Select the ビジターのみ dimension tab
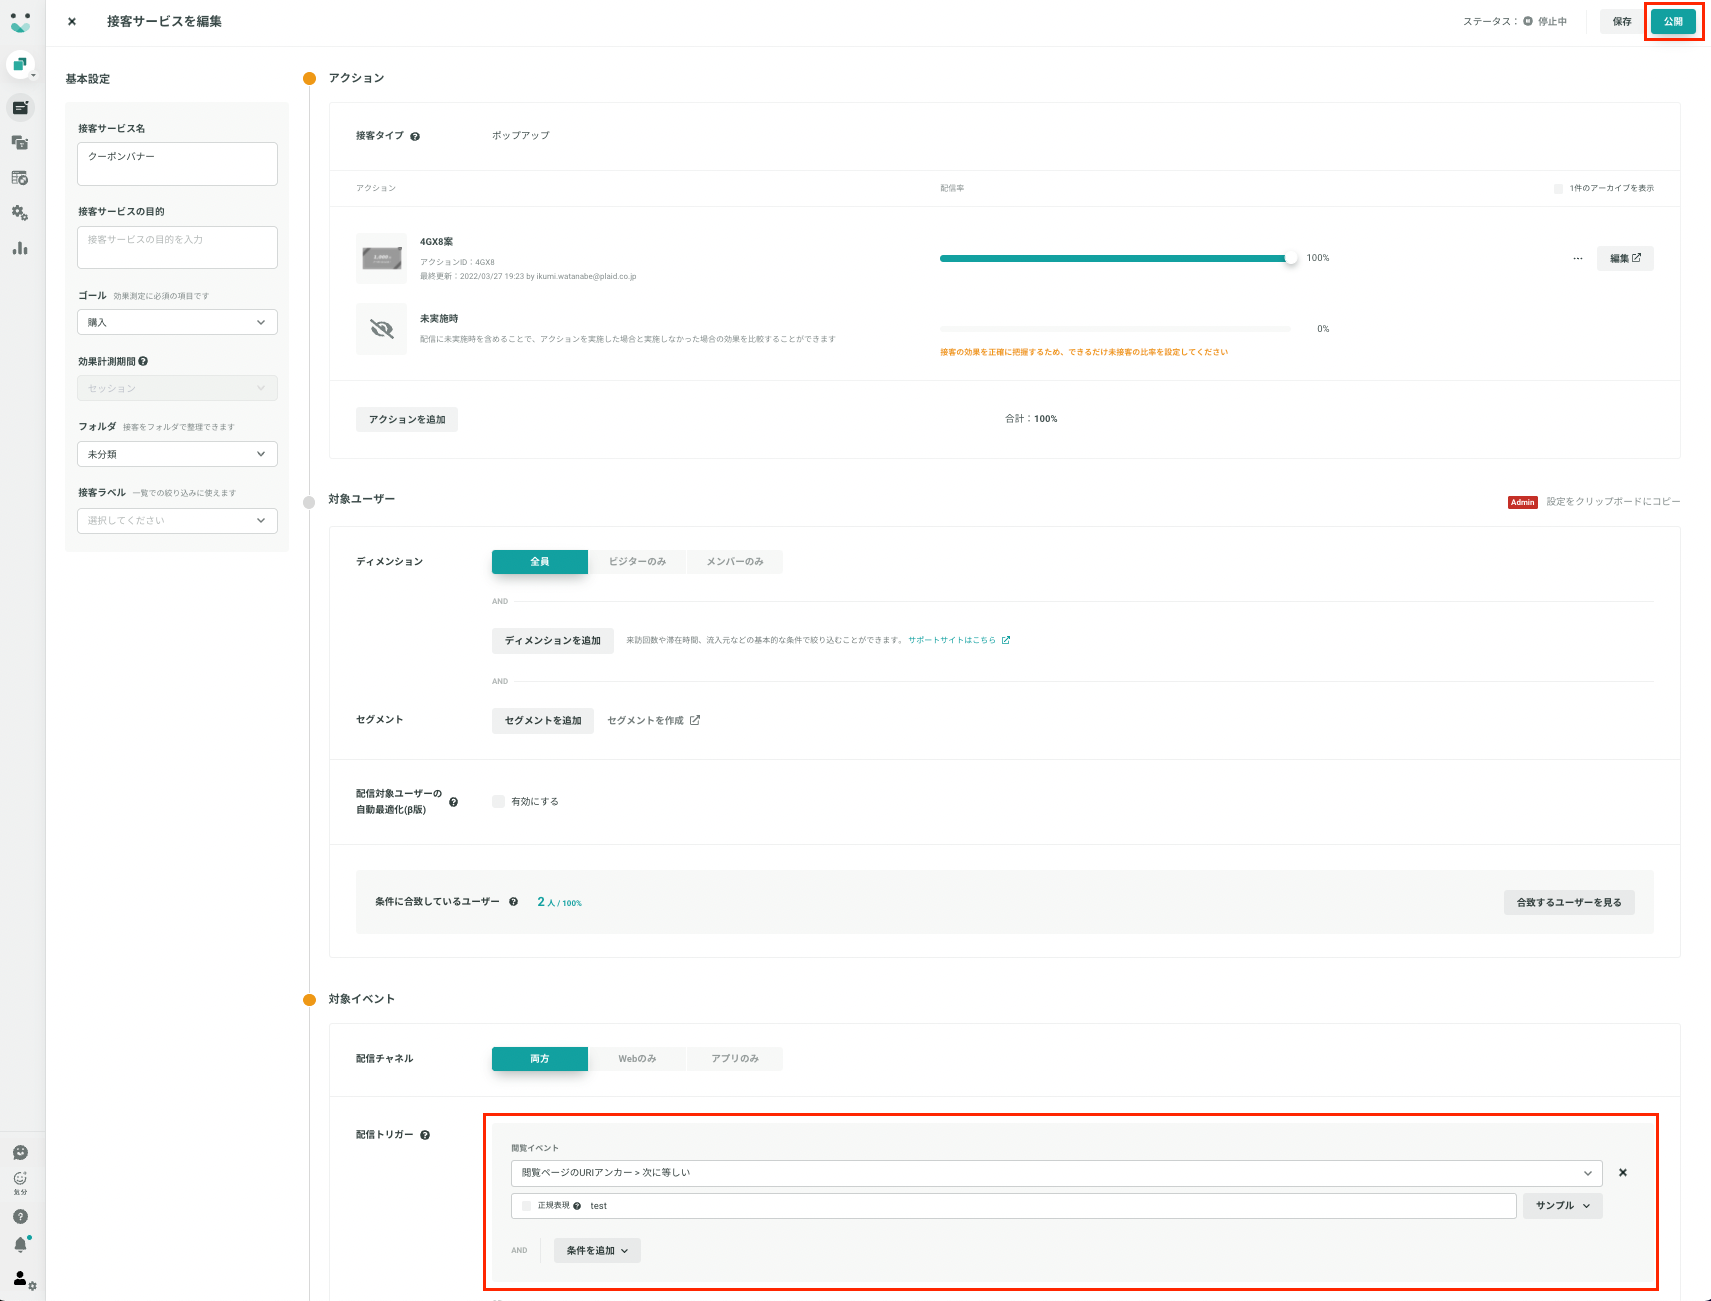The image size is (1711, 1301). tap(638, 562)
